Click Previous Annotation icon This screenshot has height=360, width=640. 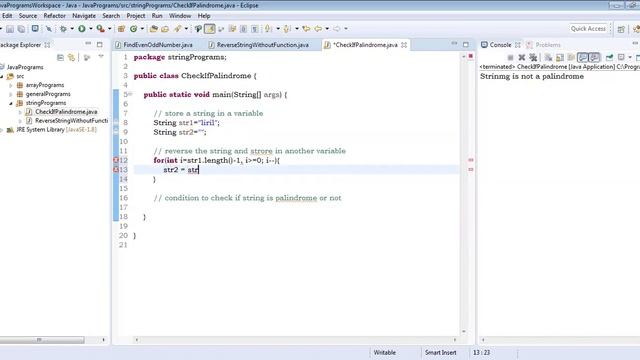287,29
